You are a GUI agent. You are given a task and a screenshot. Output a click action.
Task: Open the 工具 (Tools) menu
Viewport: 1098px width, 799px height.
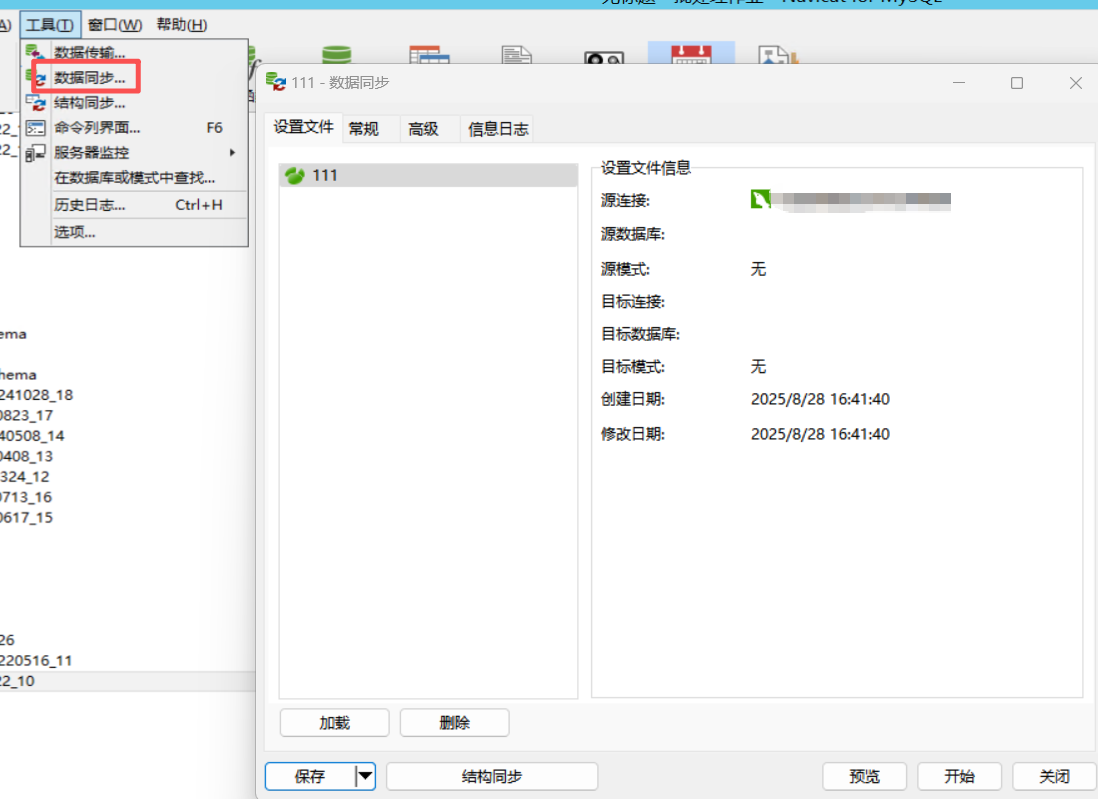coord(50,25)
